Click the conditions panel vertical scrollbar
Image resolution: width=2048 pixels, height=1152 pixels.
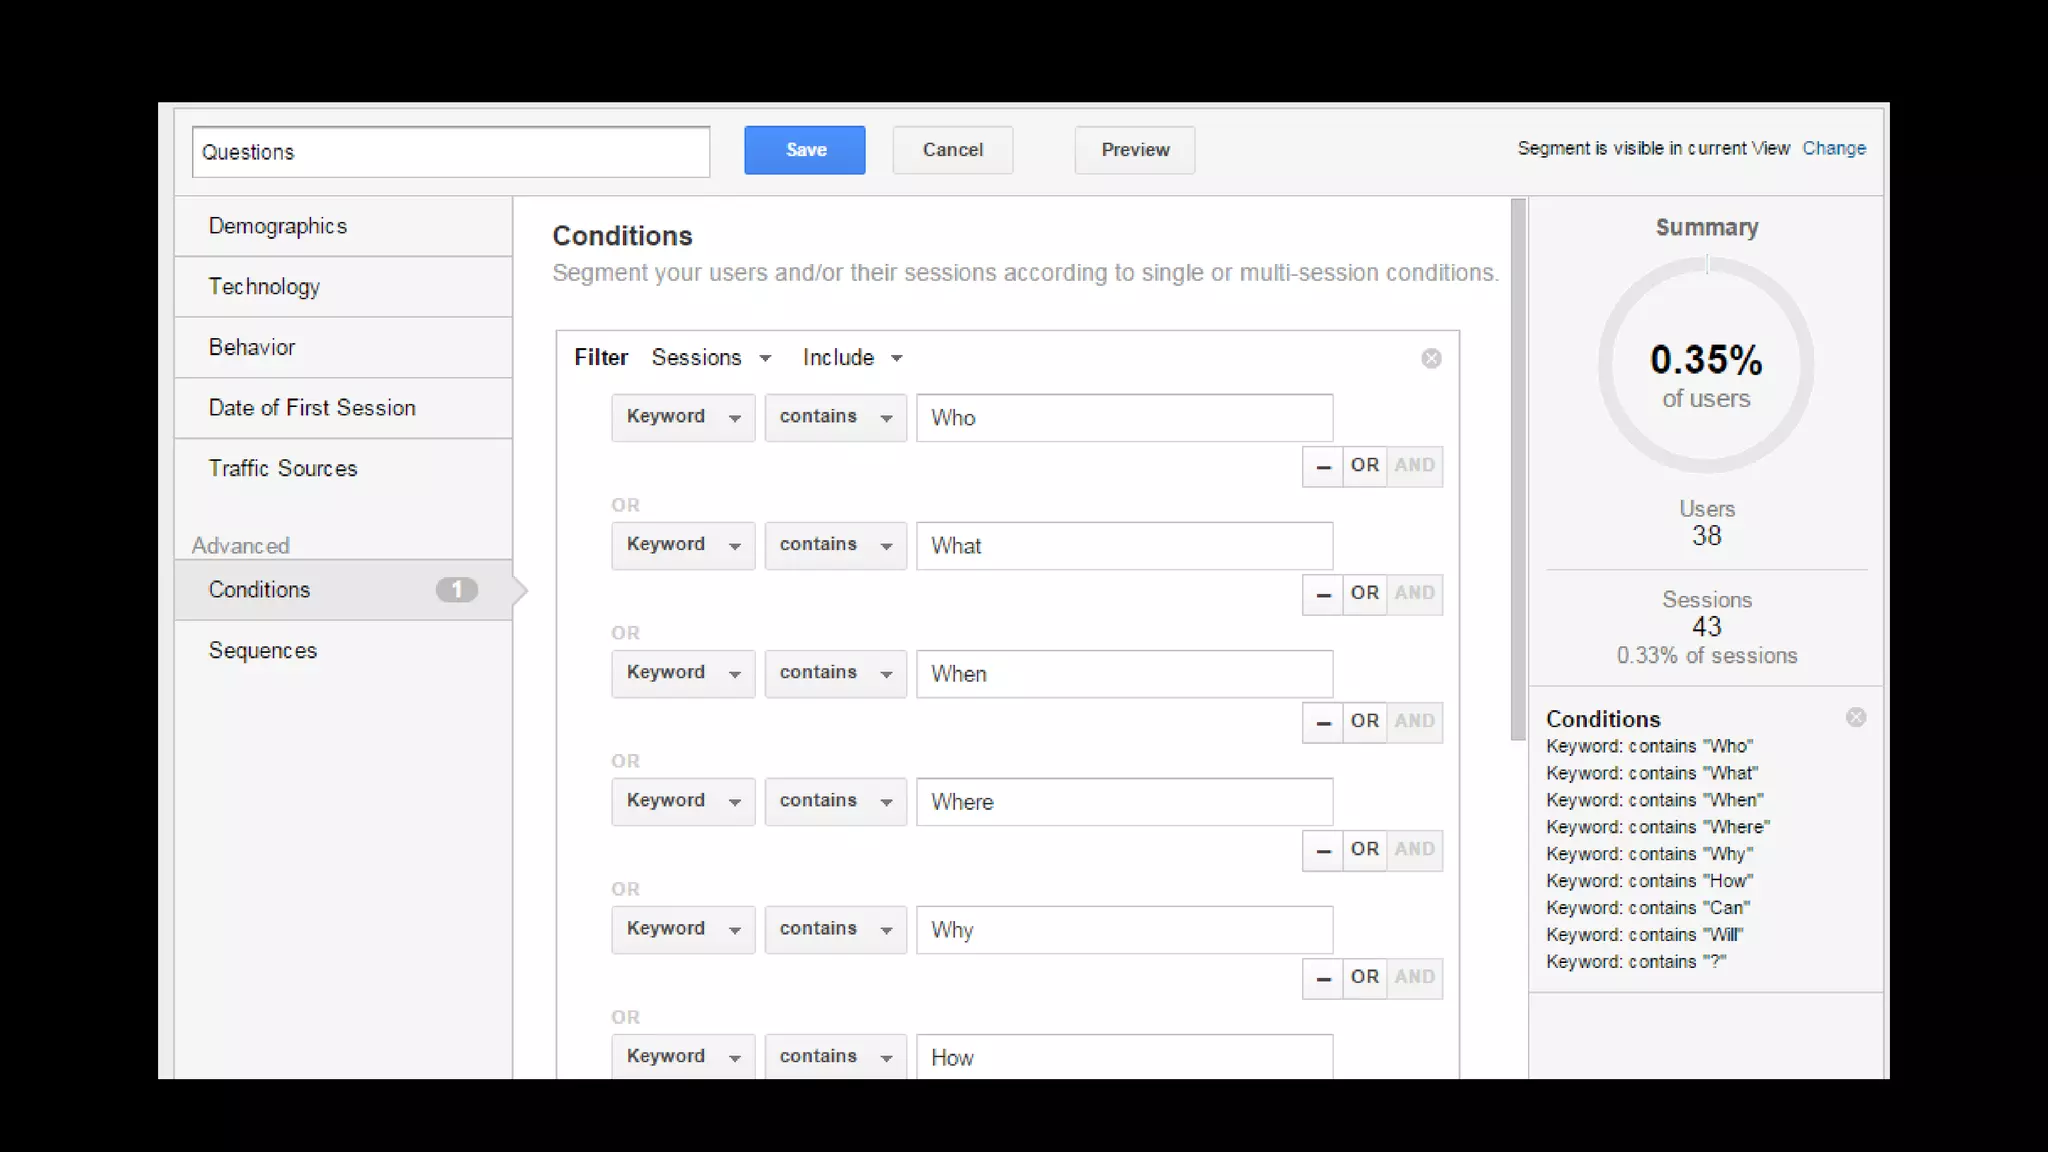pyautogui.click(x=1518, y=470)
